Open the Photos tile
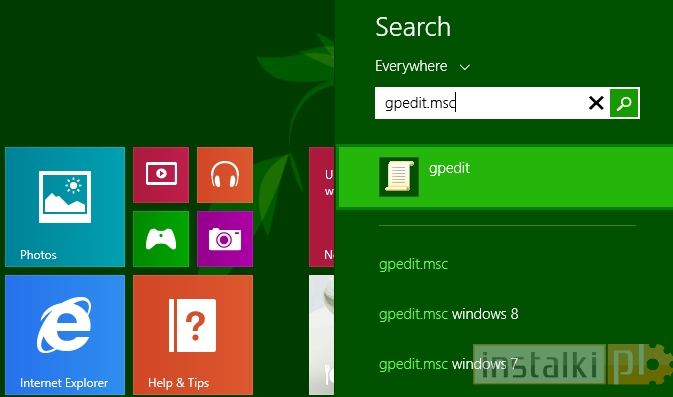This screenshot has width=673, height=397. tap(65, 207)
